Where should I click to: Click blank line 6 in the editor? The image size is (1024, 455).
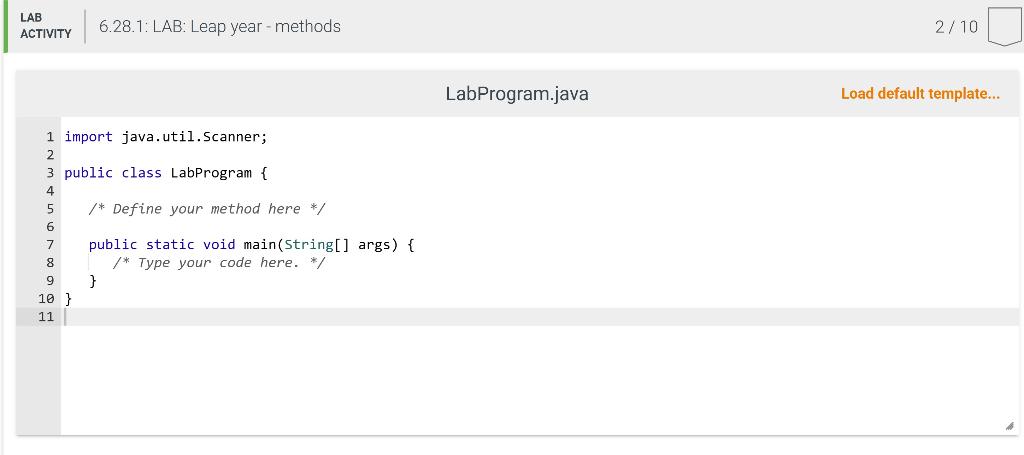(540, 227)
